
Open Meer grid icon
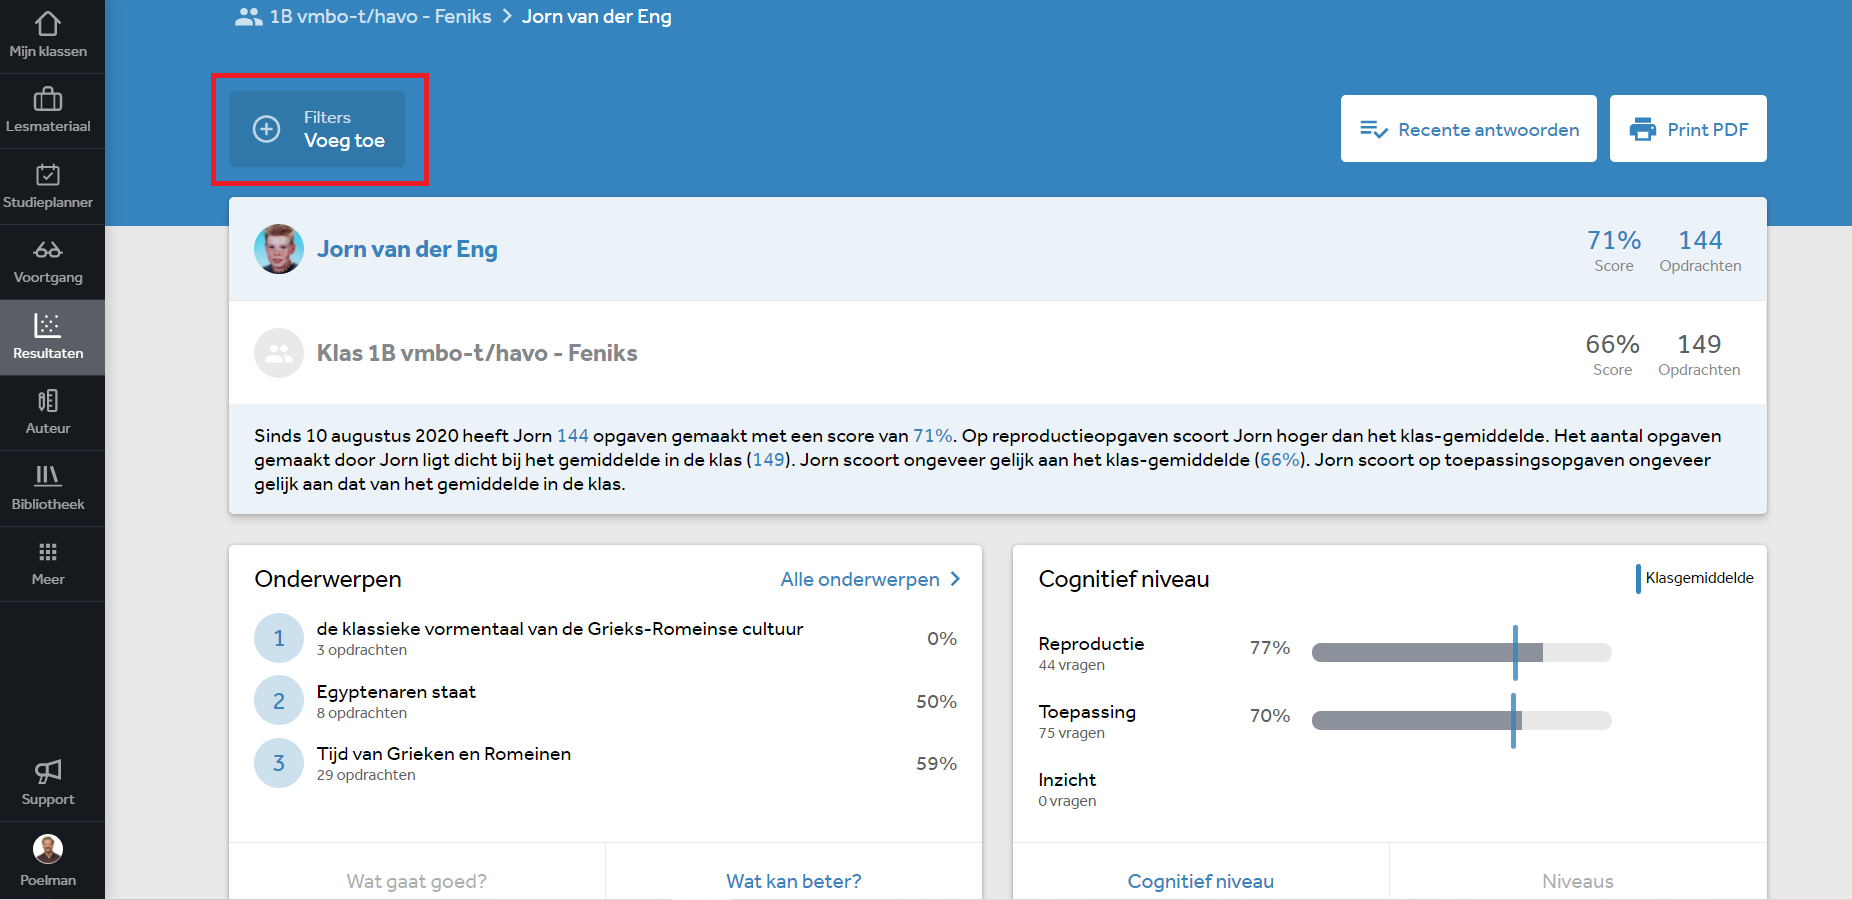click(x=48, y=552)
